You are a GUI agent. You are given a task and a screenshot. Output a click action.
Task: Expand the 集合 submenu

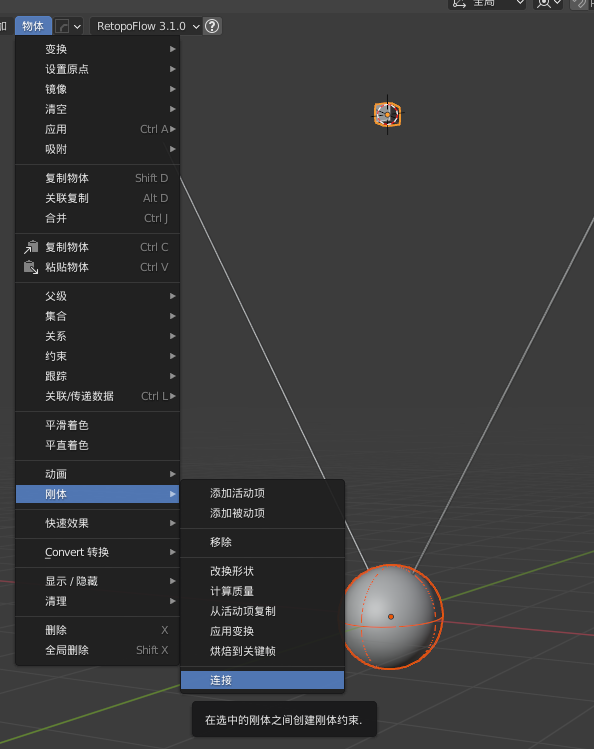point(97,316)
